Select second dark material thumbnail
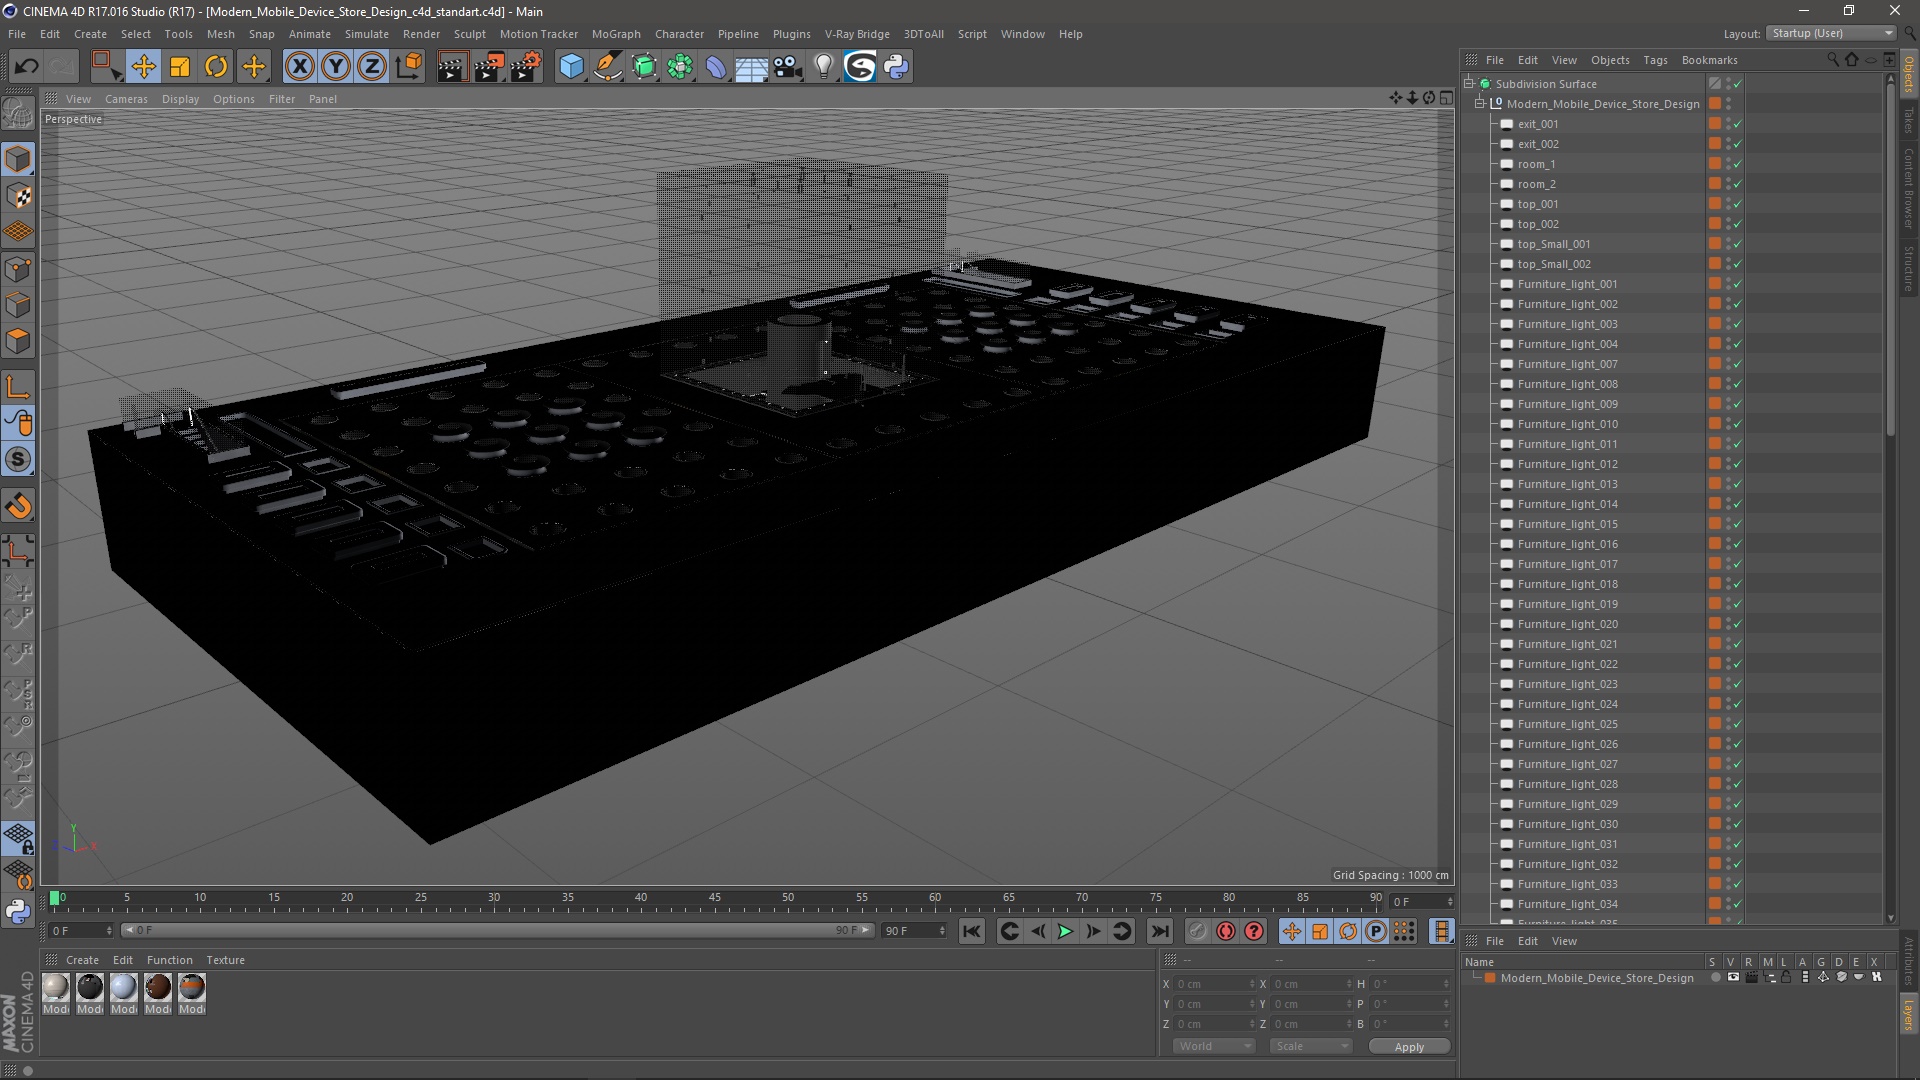Screen dimensions: 1920x1080 pos(90,987)
